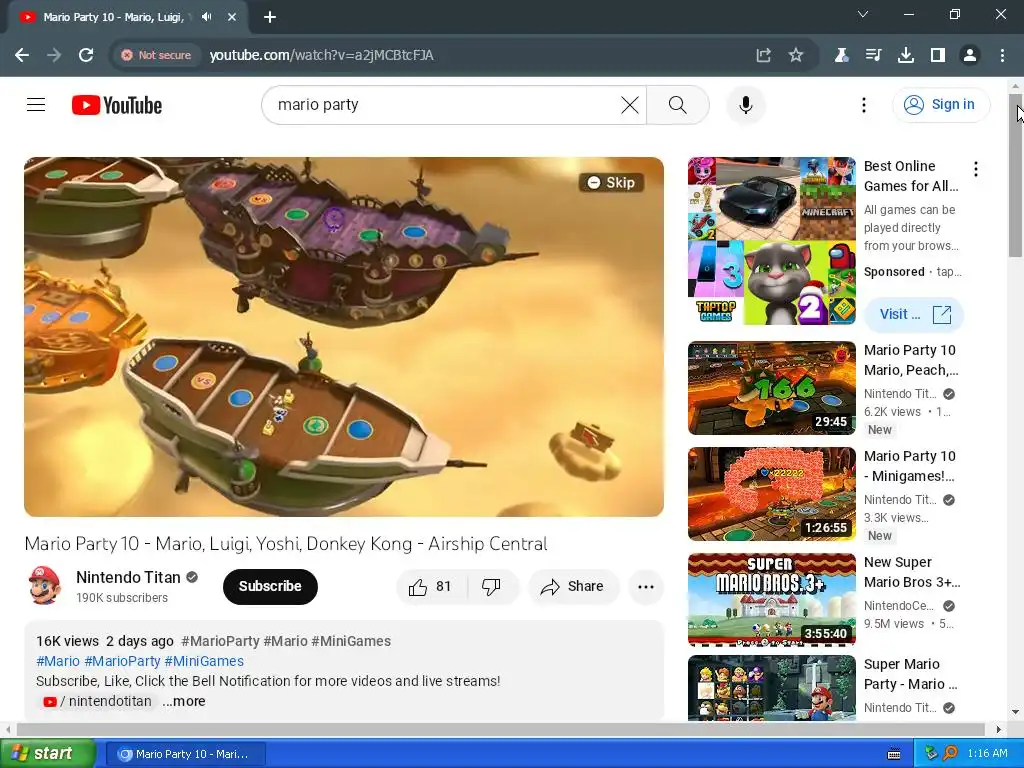Expand description with ...more
Viewport: 1024px width, 768px height.
[x=184, y=701]
